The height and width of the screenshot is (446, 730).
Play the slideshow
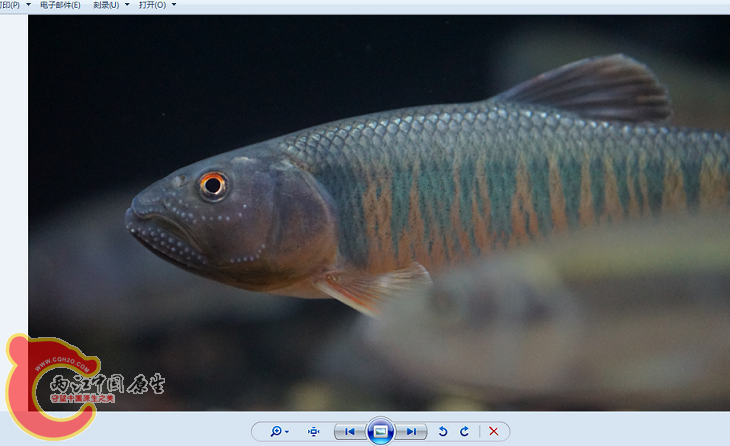[x=379, y=431]
